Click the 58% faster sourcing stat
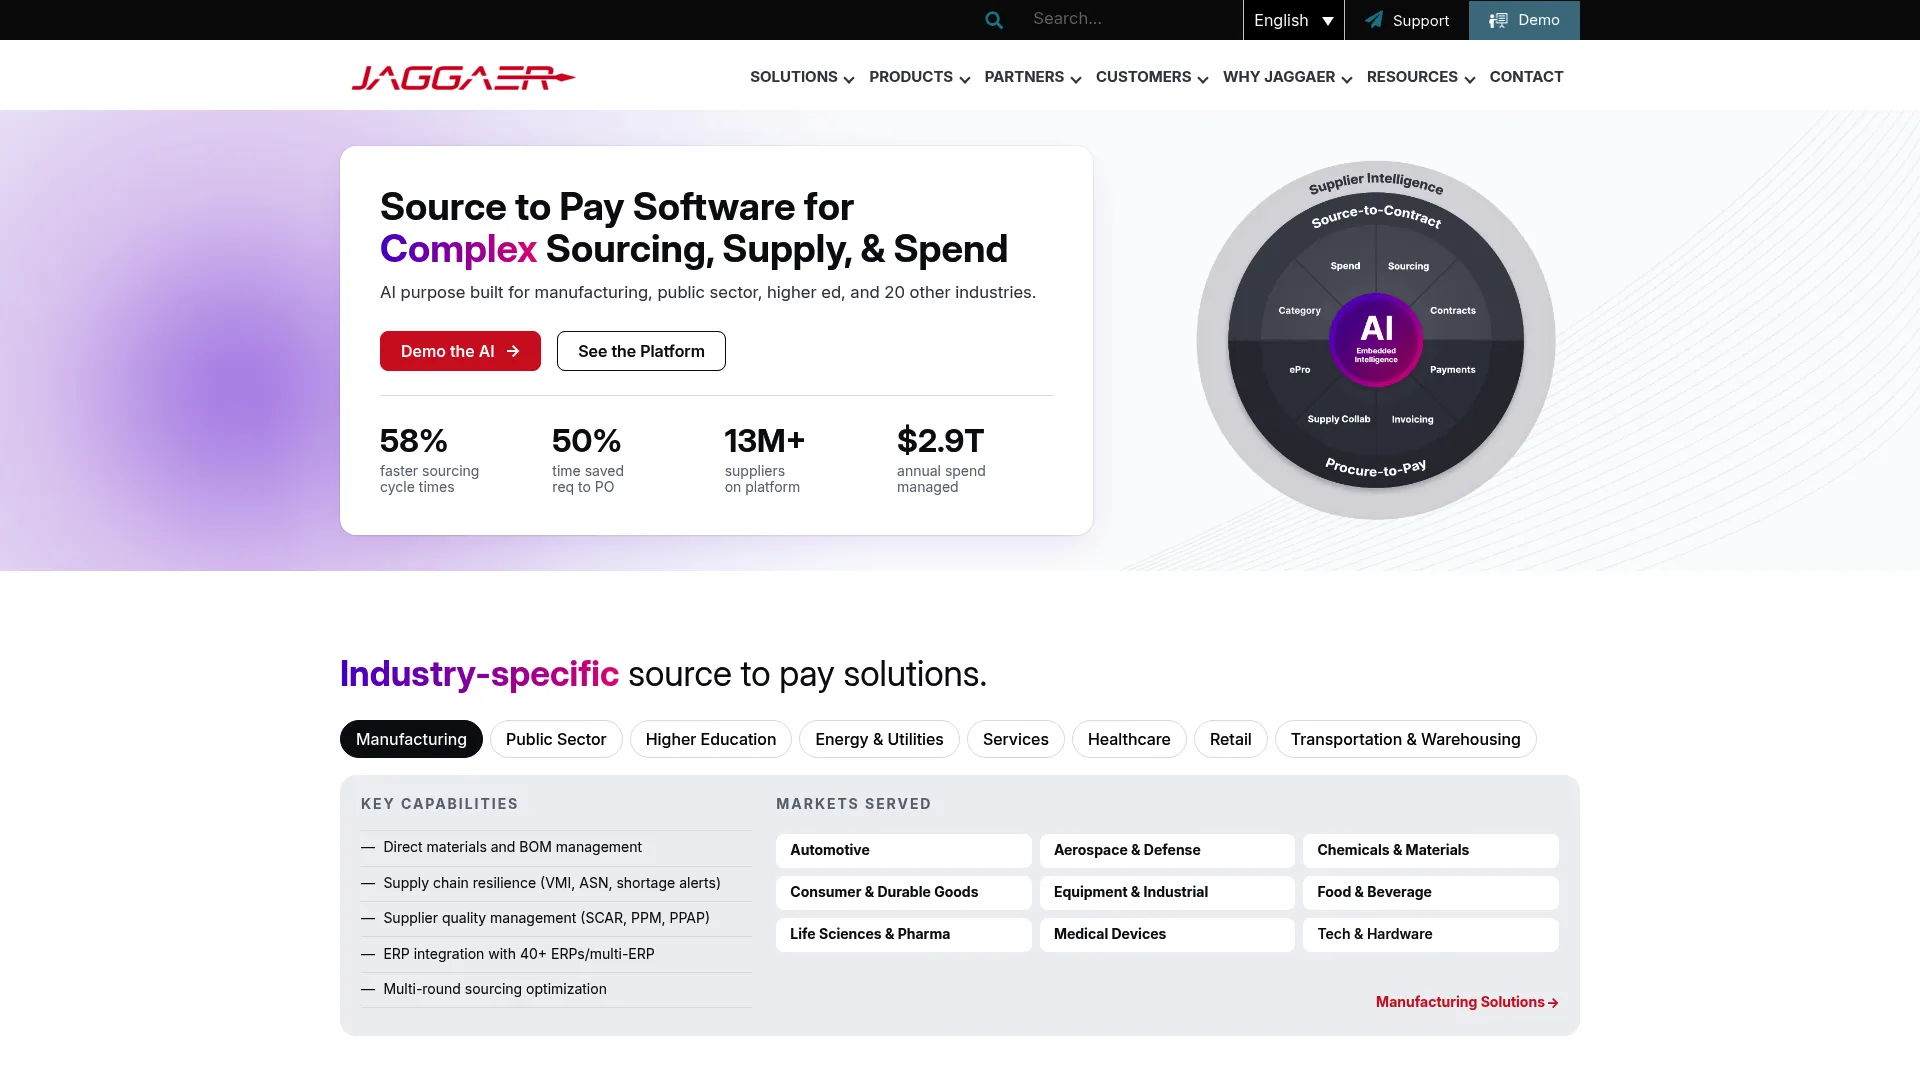Screen dimensions: 1920x1080 pyautogui.click(x=430, y=459)
